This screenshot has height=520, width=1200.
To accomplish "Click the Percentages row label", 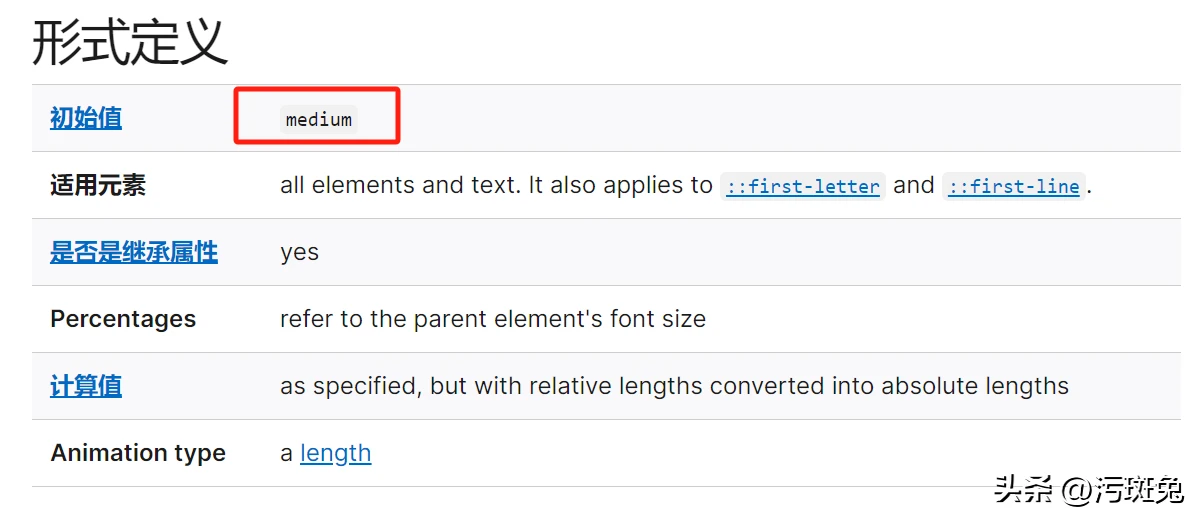I will point(123,319).
